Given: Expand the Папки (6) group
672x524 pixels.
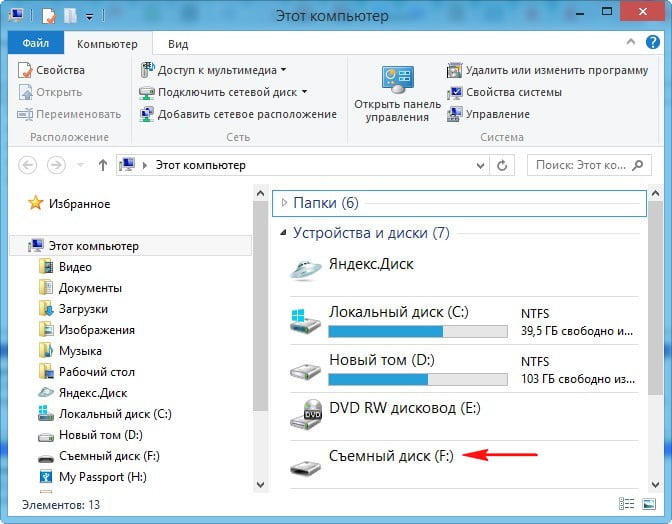Looking at the screenshot, I should [x=282, y=203].
